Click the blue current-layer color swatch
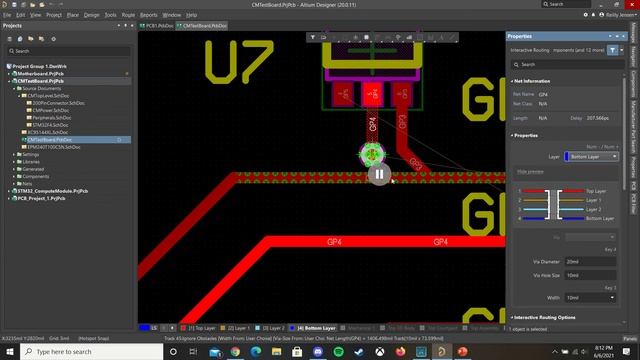This screenshot has width=640, height=360. click(x=144, y=328)
